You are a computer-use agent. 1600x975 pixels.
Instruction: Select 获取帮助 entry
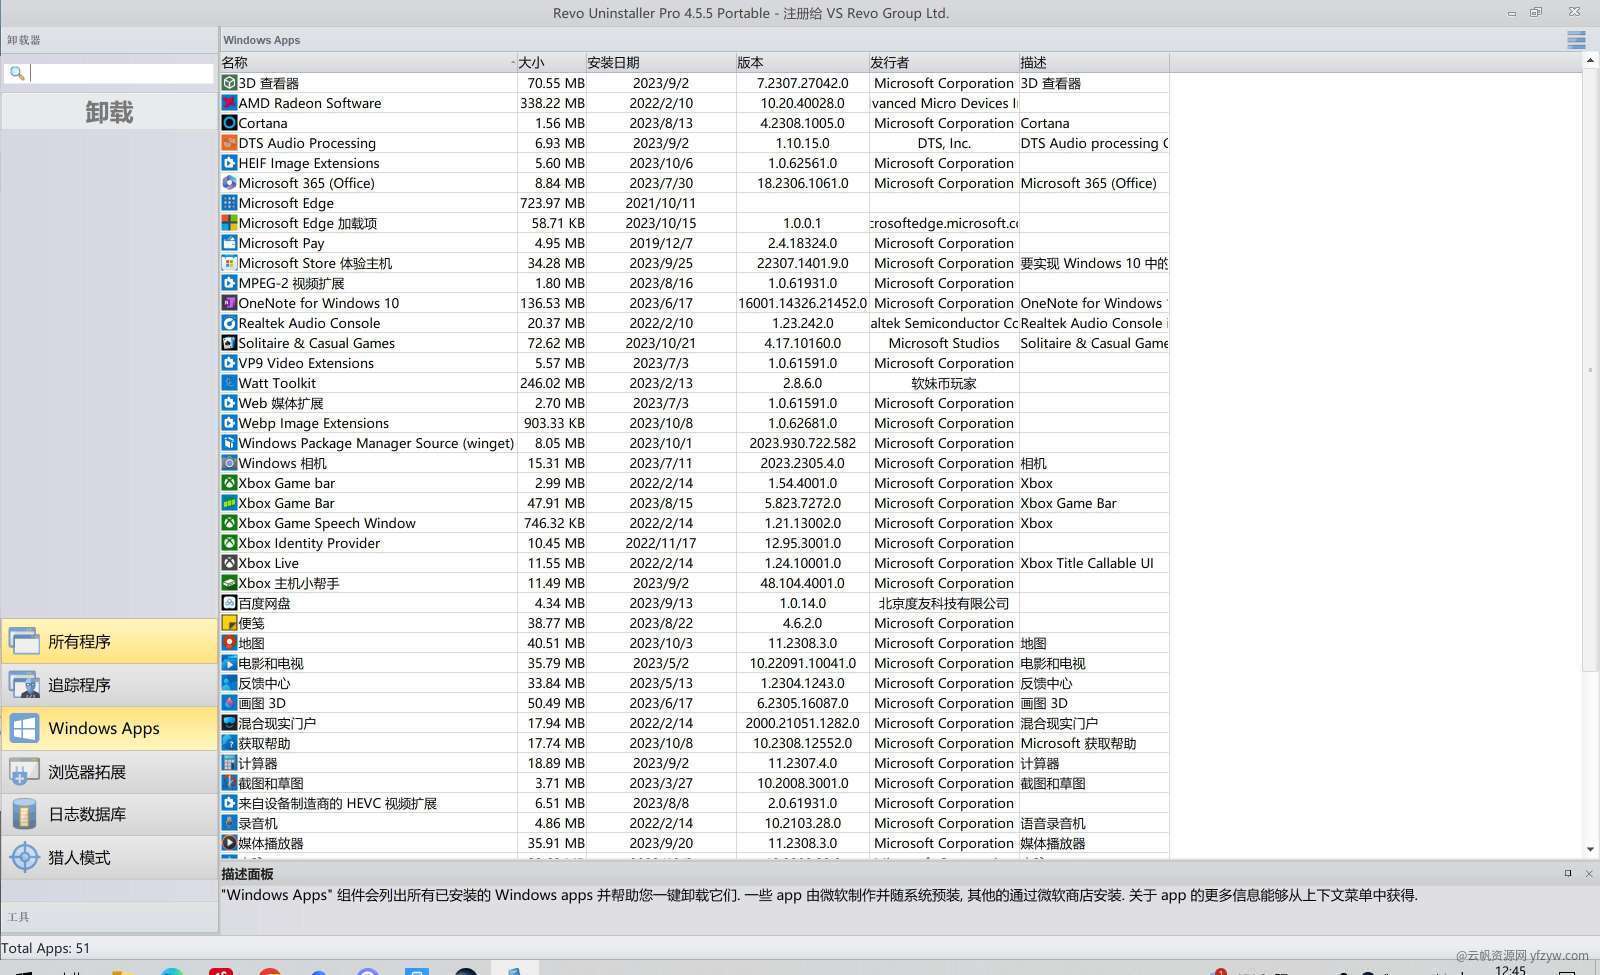pos(694,743)
